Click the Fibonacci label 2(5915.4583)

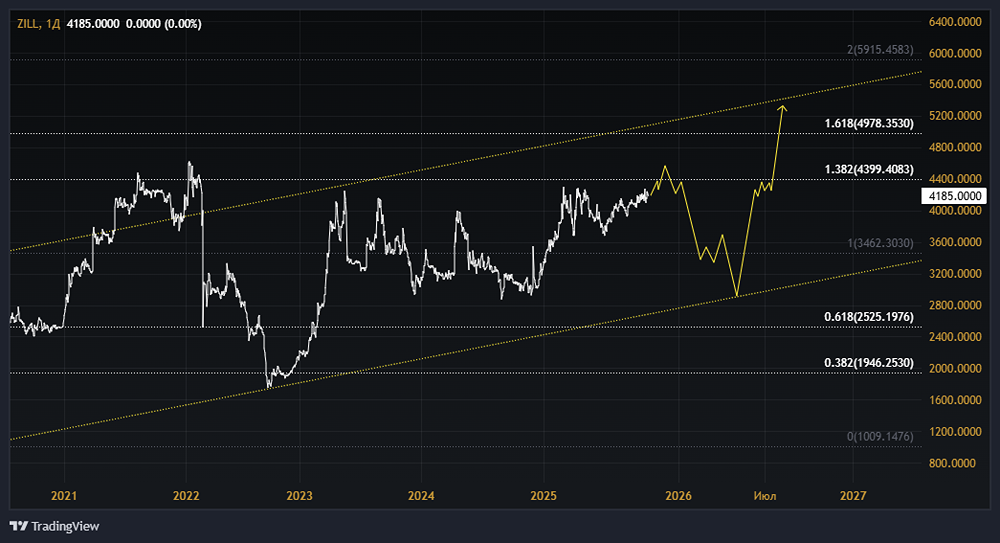pyautogui.click(x=880, y=49)
